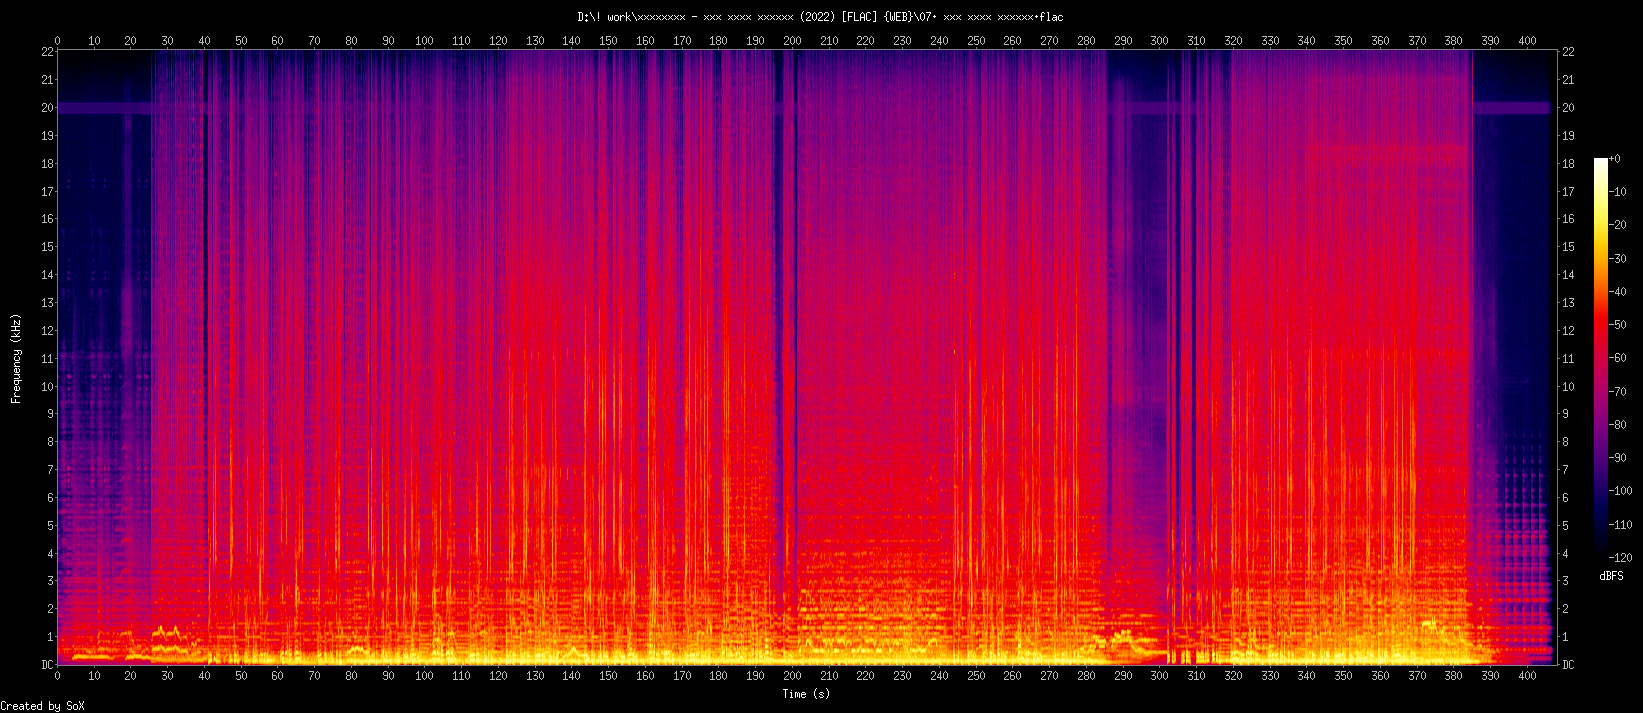The image size is (1643, 713).
Task: Click the '+0' value on dBFS scale
Action: pos(1615,159)
